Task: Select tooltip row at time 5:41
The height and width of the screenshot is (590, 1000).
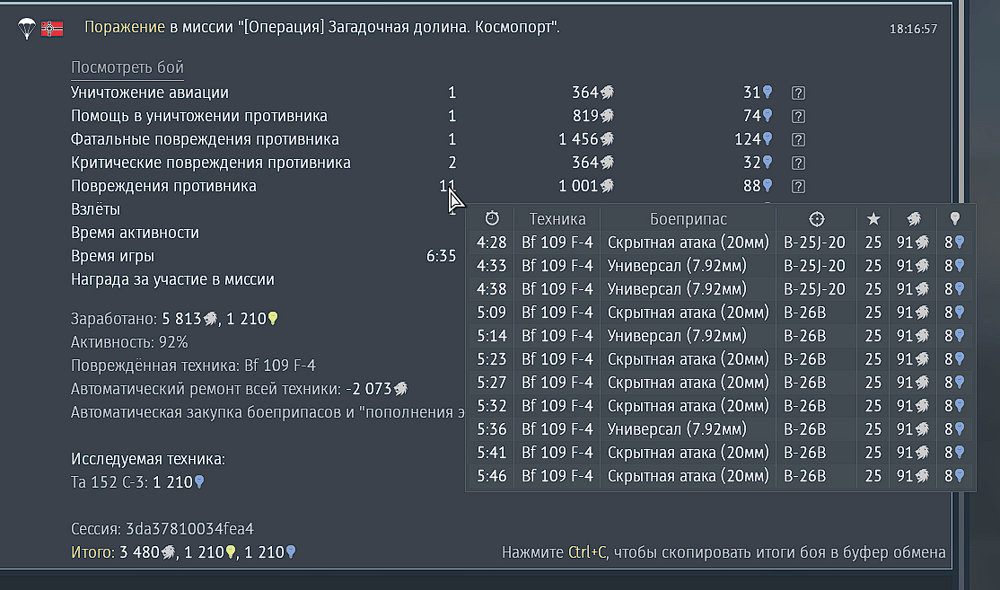Action: coord(720,452)
